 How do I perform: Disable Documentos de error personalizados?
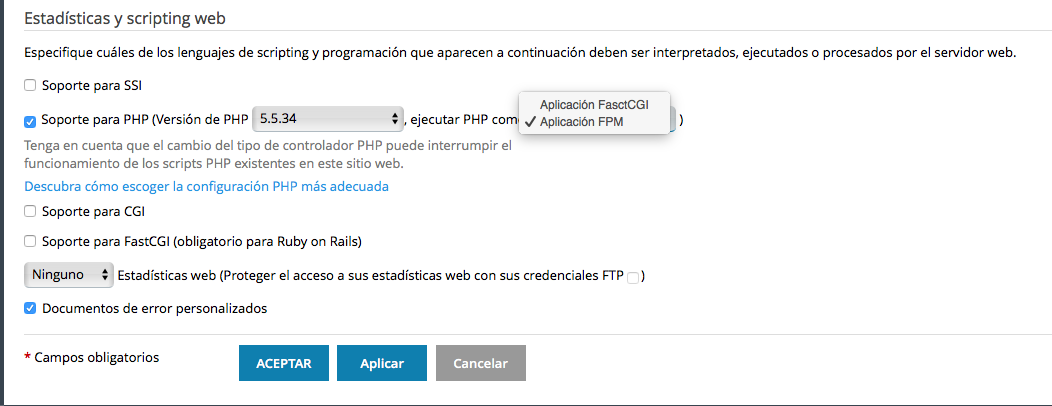pyautogui.click(x=30, y=308)
